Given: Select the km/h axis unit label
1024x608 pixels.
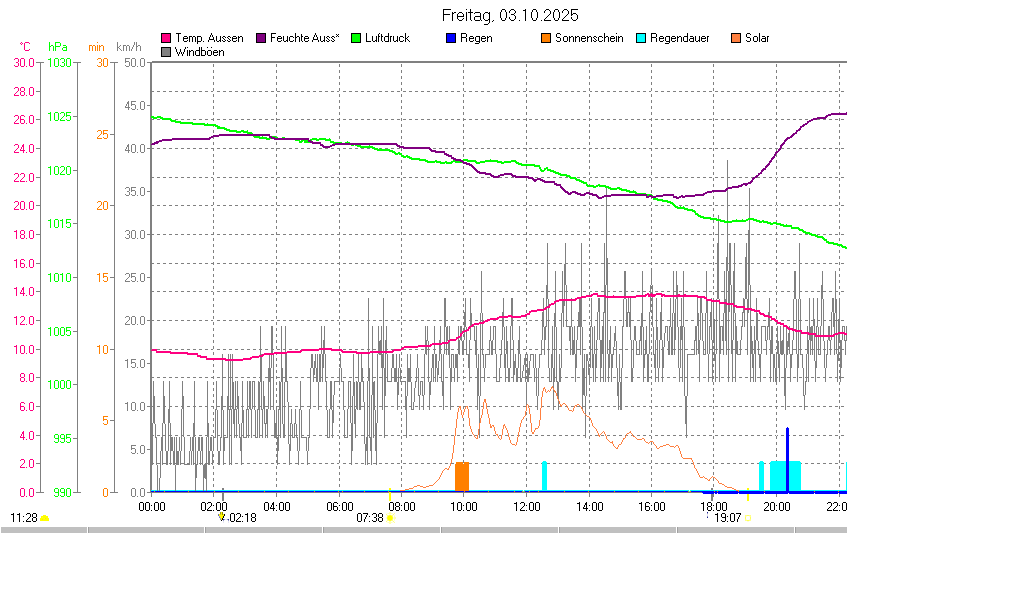Looking at the screenshot, I should [129, 47].
